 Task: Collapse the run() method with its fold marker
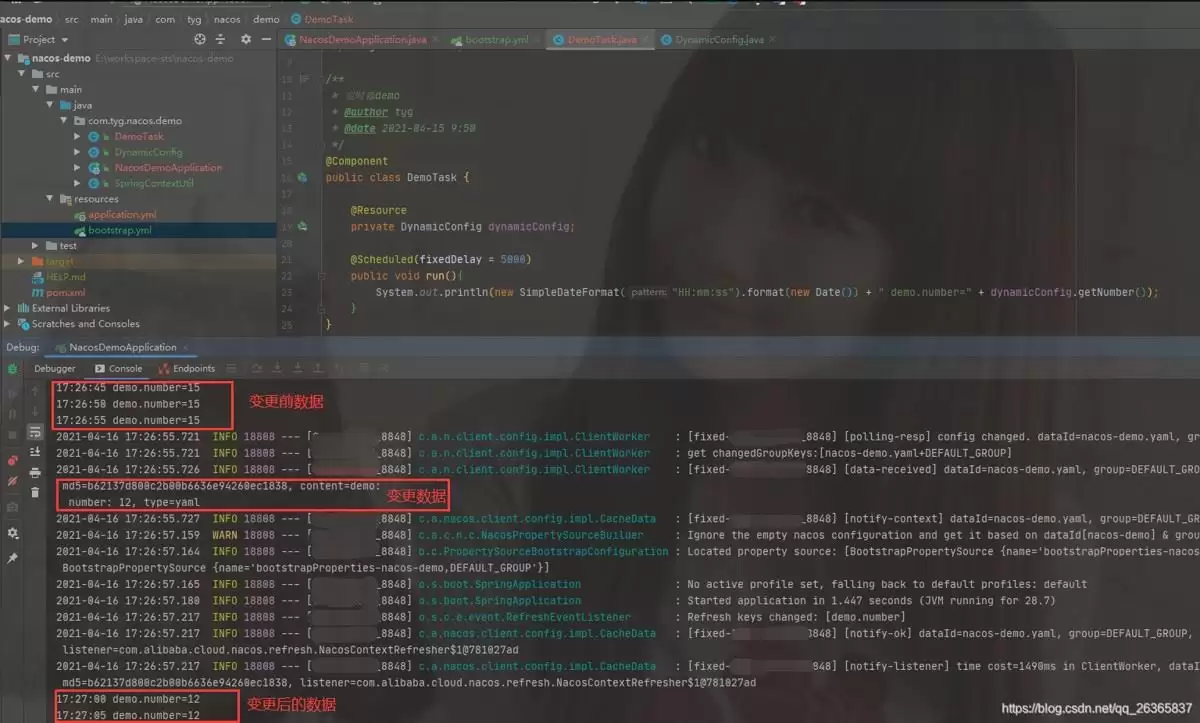point(322,276)
